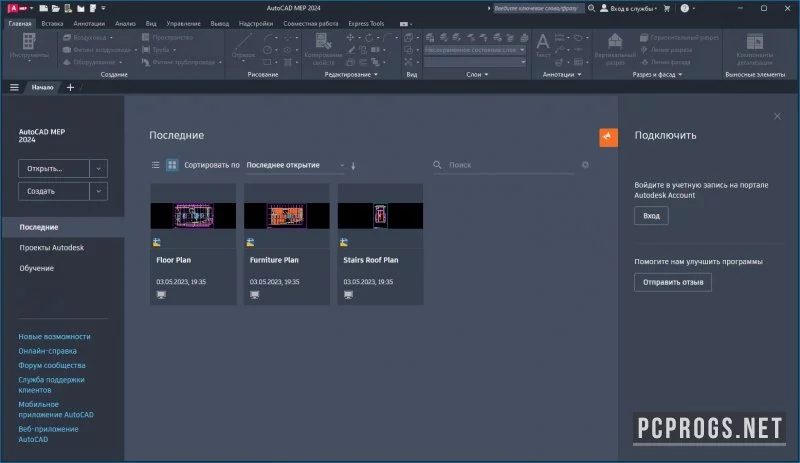This screenshot has width=800, height=463.
Task: Click the magnifier search icon in title bar
Action: click(x=591, y=8)
